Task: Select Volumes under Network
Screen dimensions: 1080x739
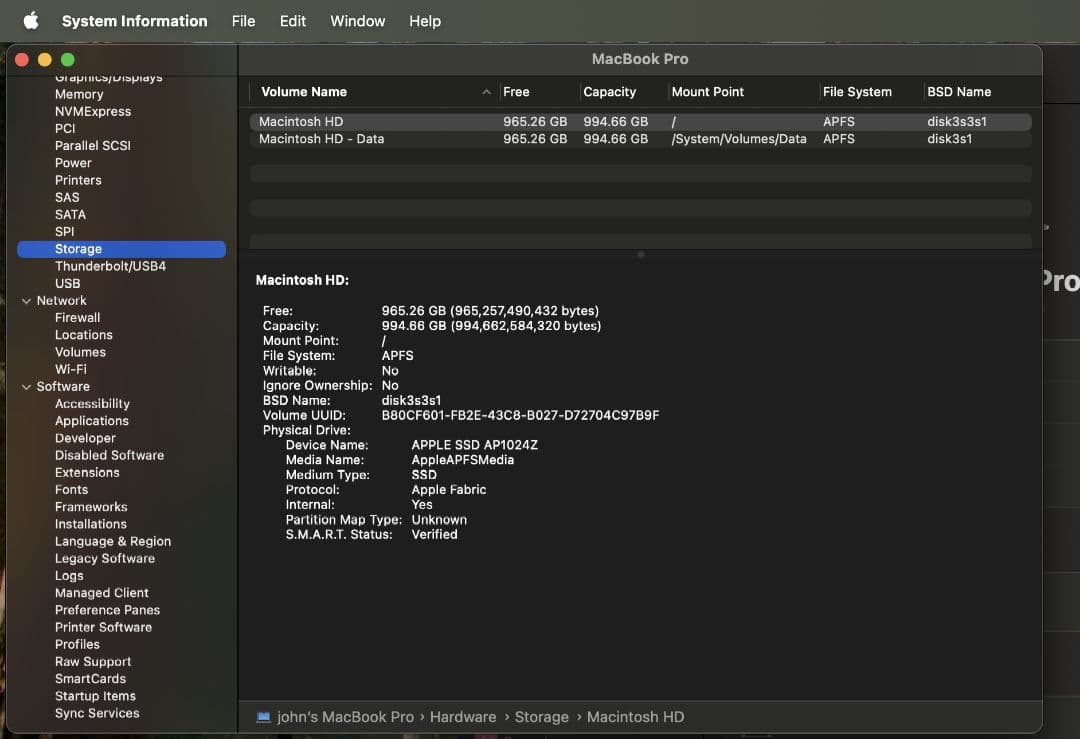Action: pyautogui.click(x=81, y=352)
